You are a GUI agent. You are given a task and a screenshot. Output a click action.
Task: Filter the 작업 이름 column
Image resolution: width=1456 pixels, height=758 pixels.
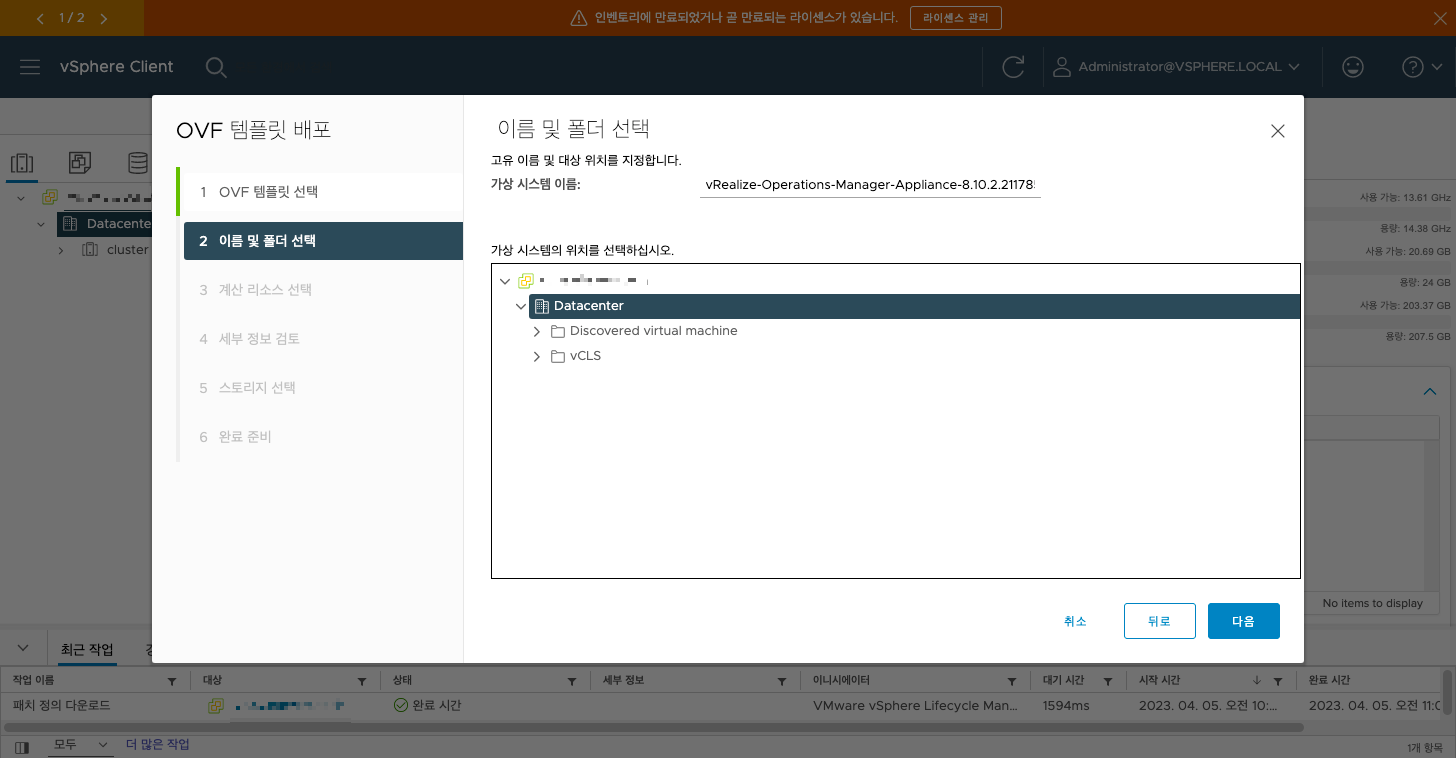click(171, 681)
